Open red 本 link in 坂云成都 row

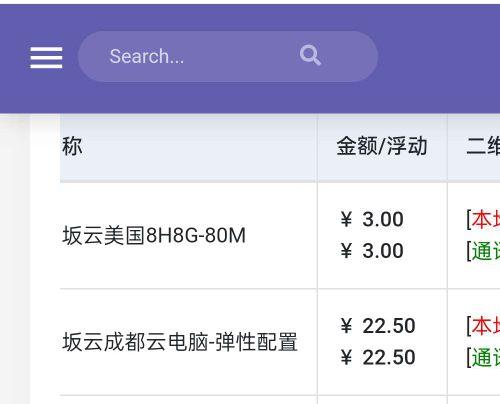[x=485, y=326]
